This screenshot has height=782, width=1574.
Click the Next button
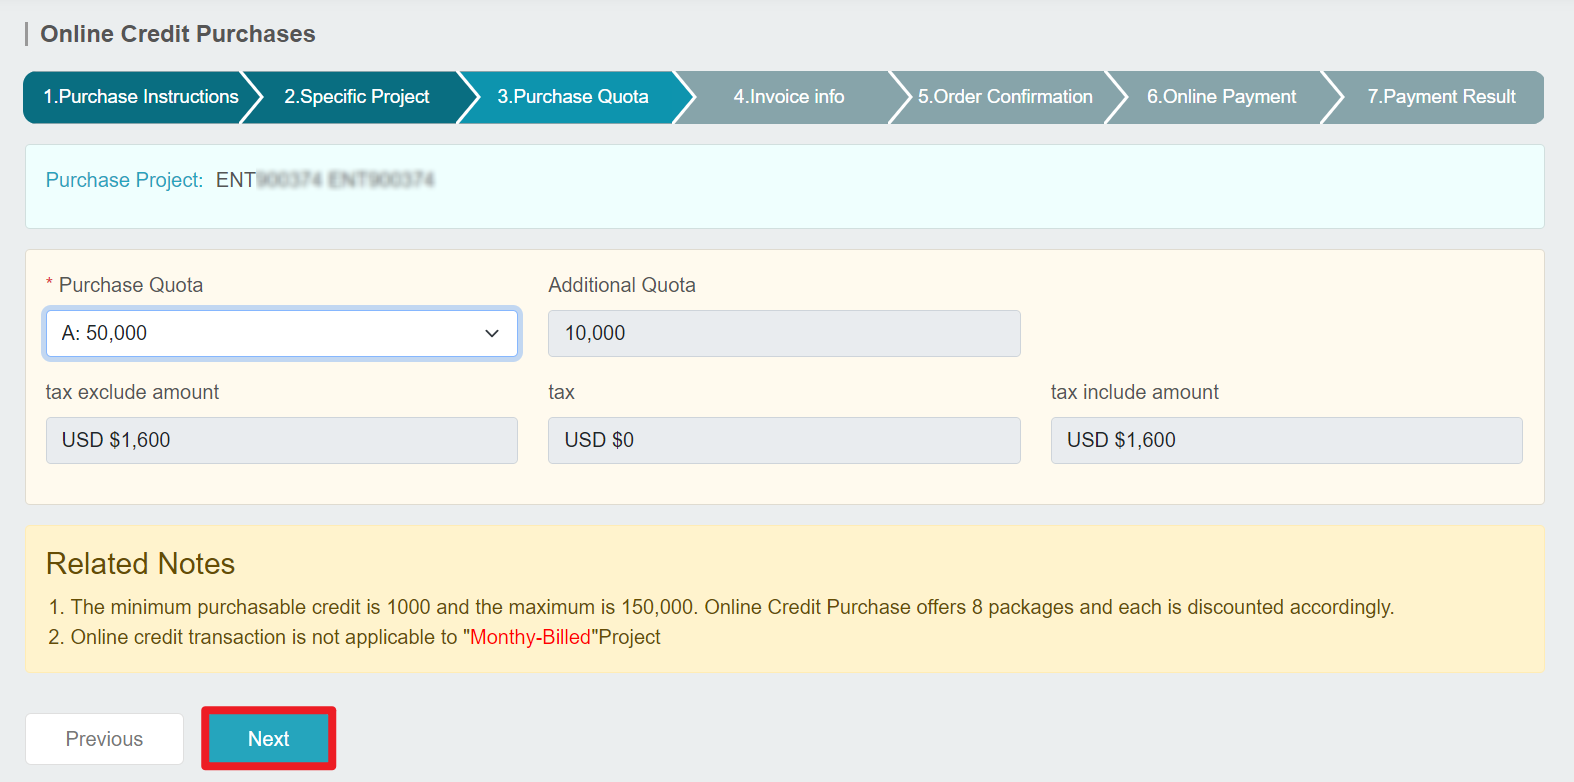point(268,739)
